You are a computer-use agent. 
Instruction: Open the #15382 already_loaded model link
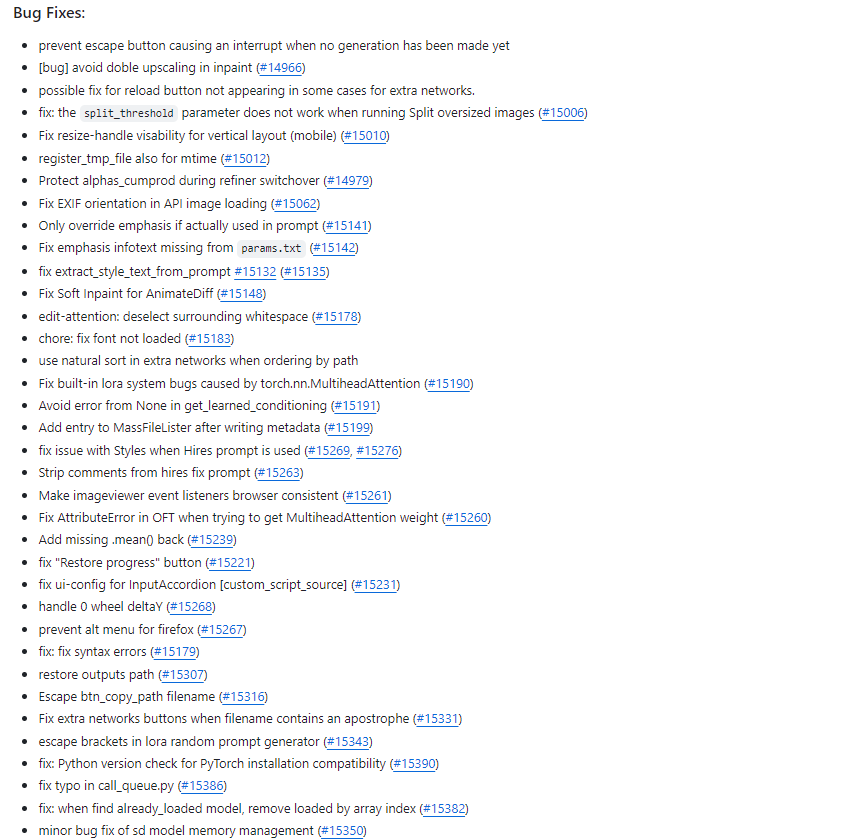click(x=445, y=809)
